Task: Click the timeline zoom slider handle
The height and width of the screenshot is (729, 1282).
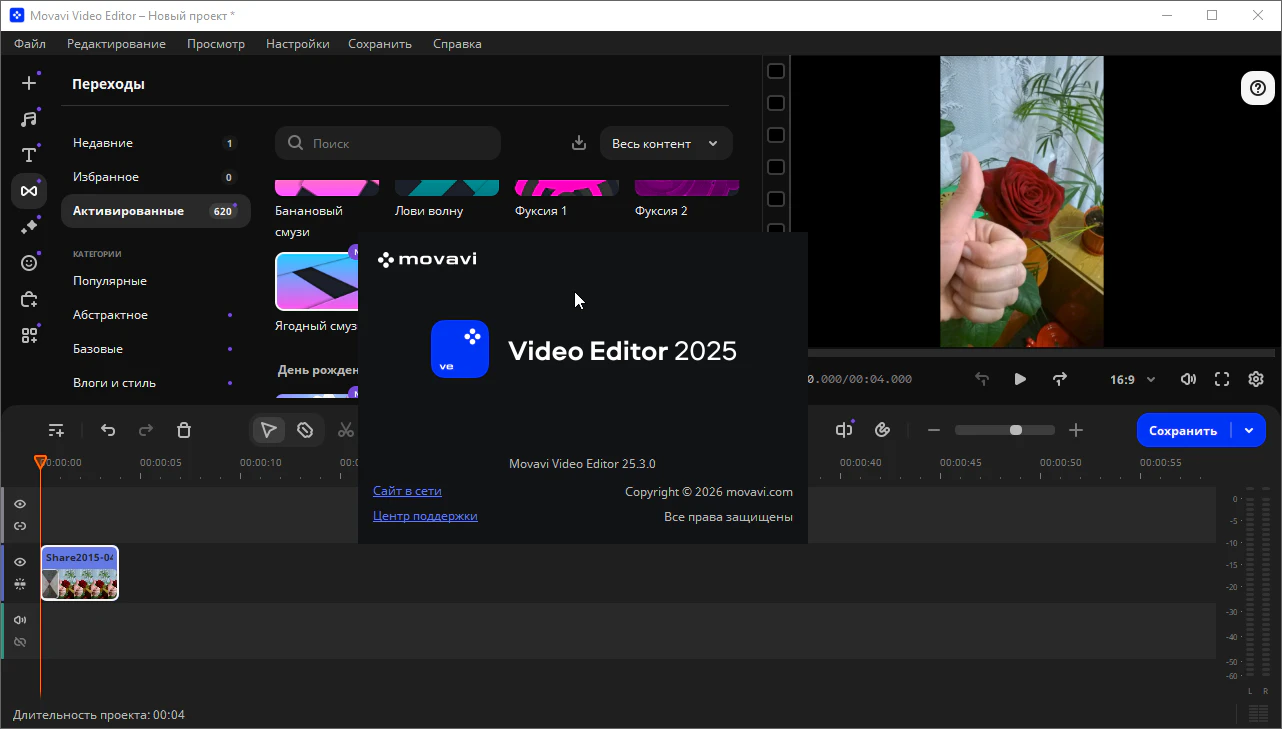Action: click(x=1016, y=430)
